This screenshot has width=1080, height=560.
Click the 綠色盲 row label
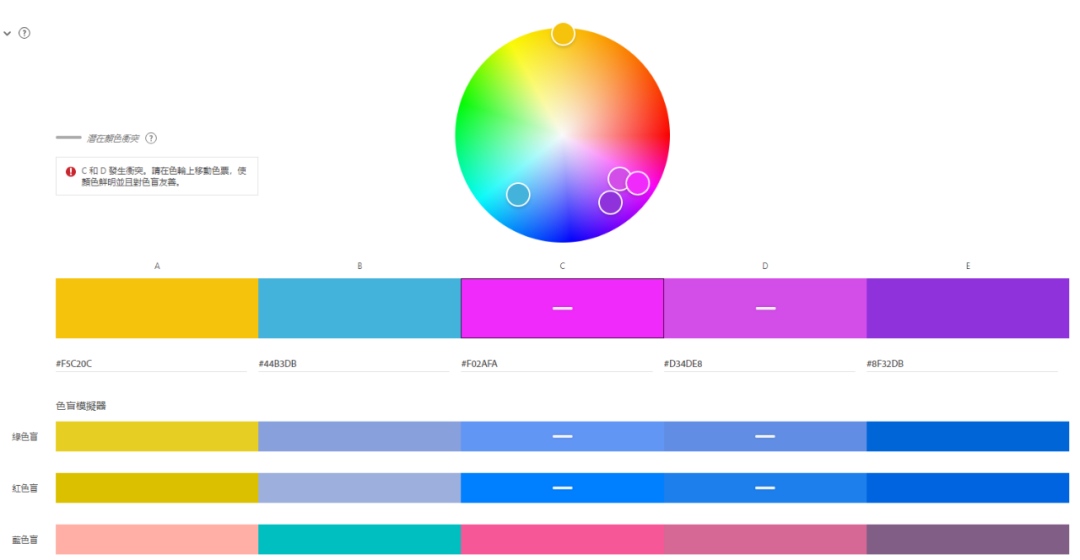[x=25, y=437]
